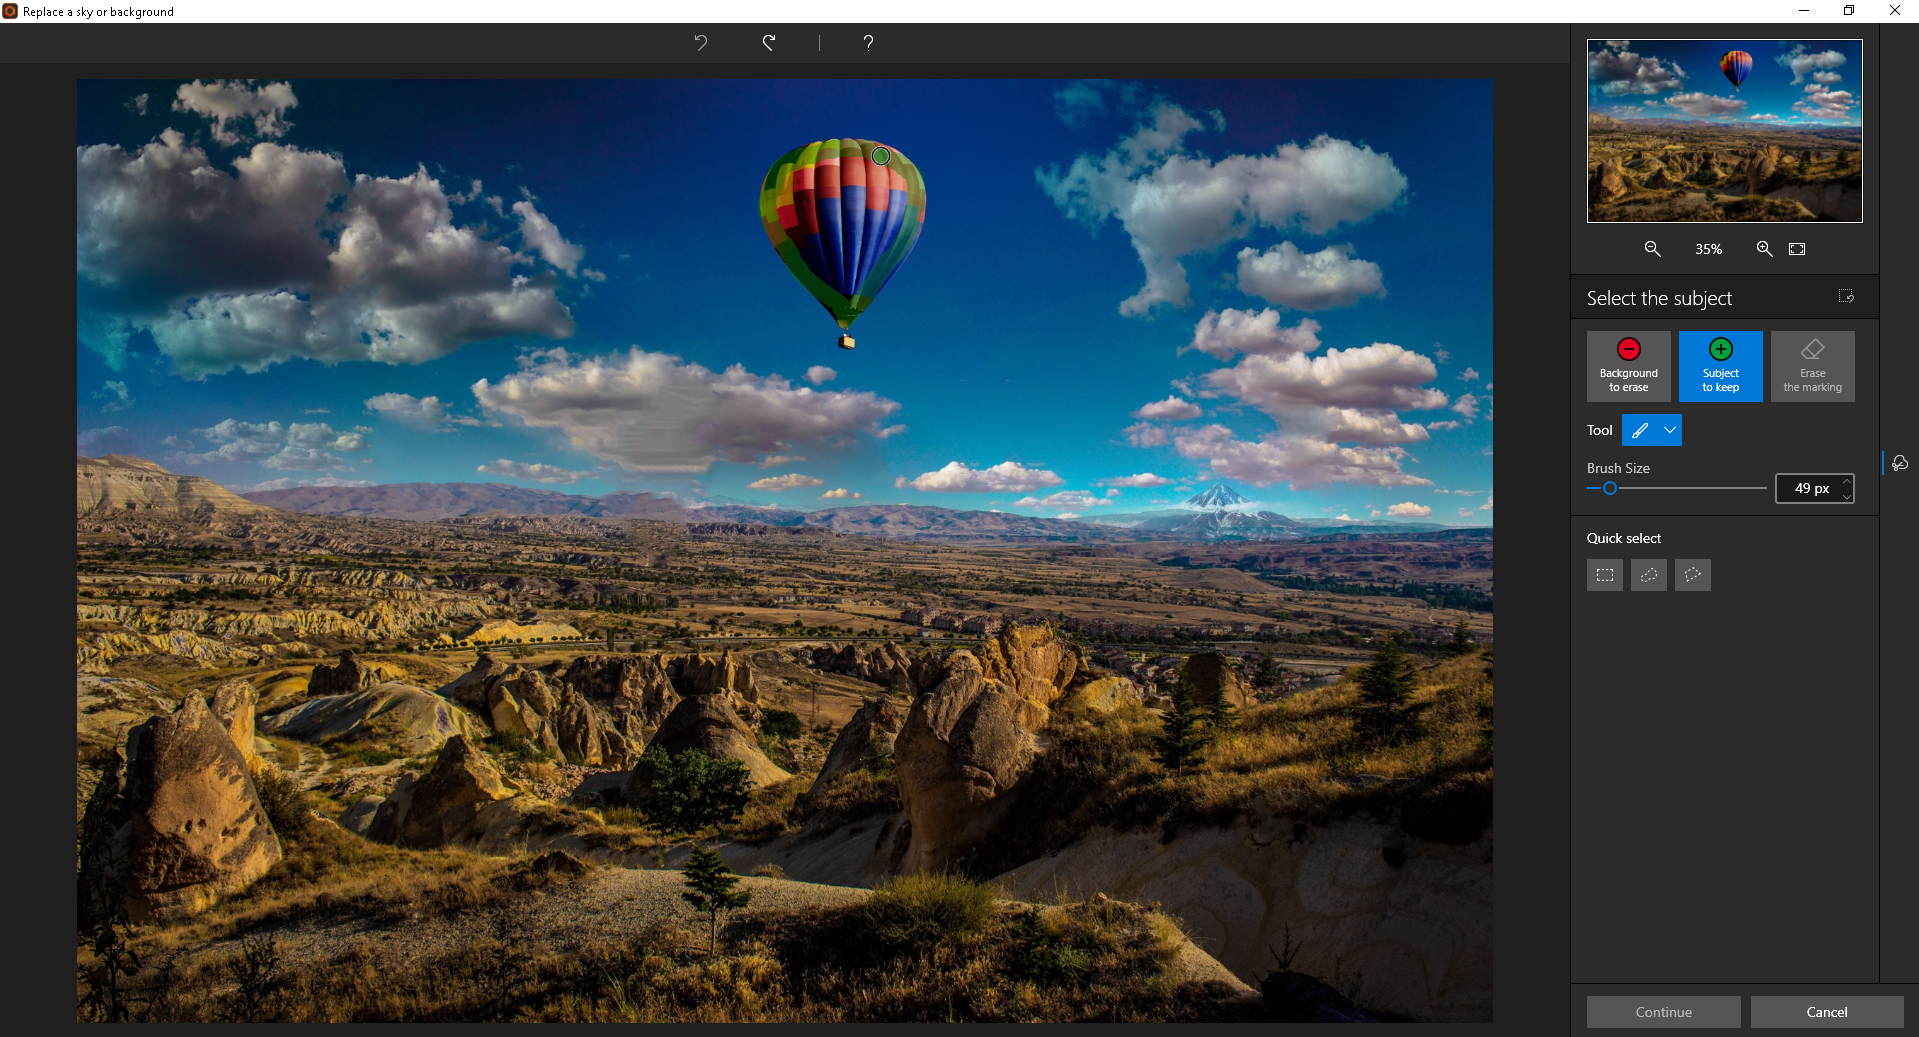The image size is (1919, 1037).
Task: Open help via the question mark icon
Action: tap(868, 43)
